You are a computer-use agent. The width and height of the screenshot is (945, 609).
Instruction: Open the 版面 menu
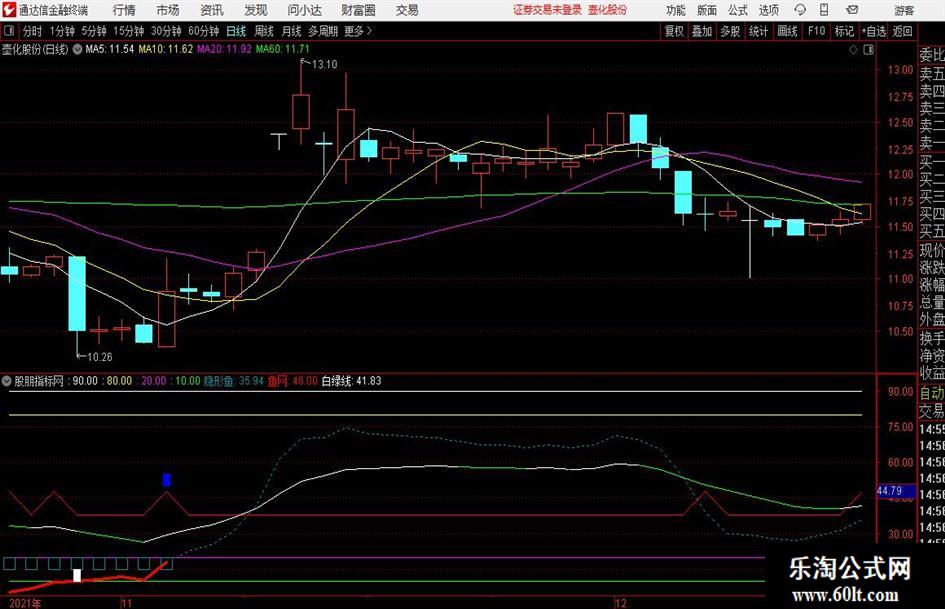tap(707, 10)
